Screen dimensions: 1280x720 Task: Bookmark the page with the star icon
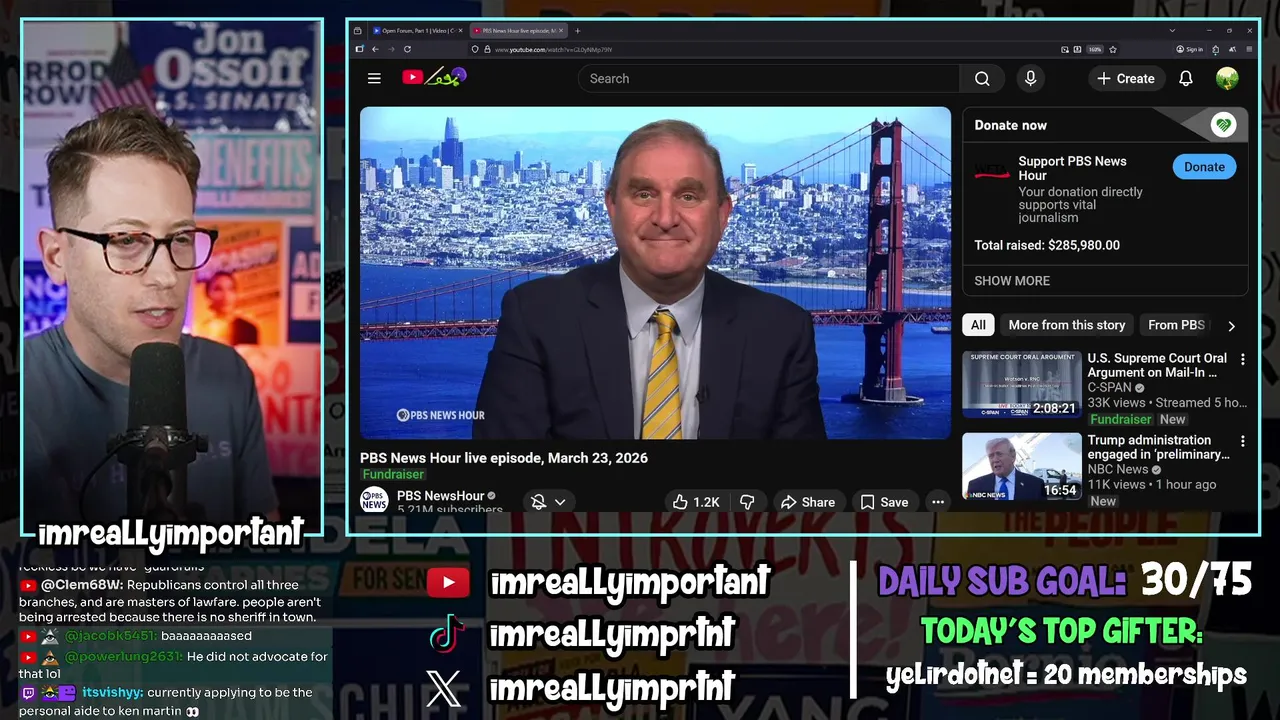[x=1112, y=49]
